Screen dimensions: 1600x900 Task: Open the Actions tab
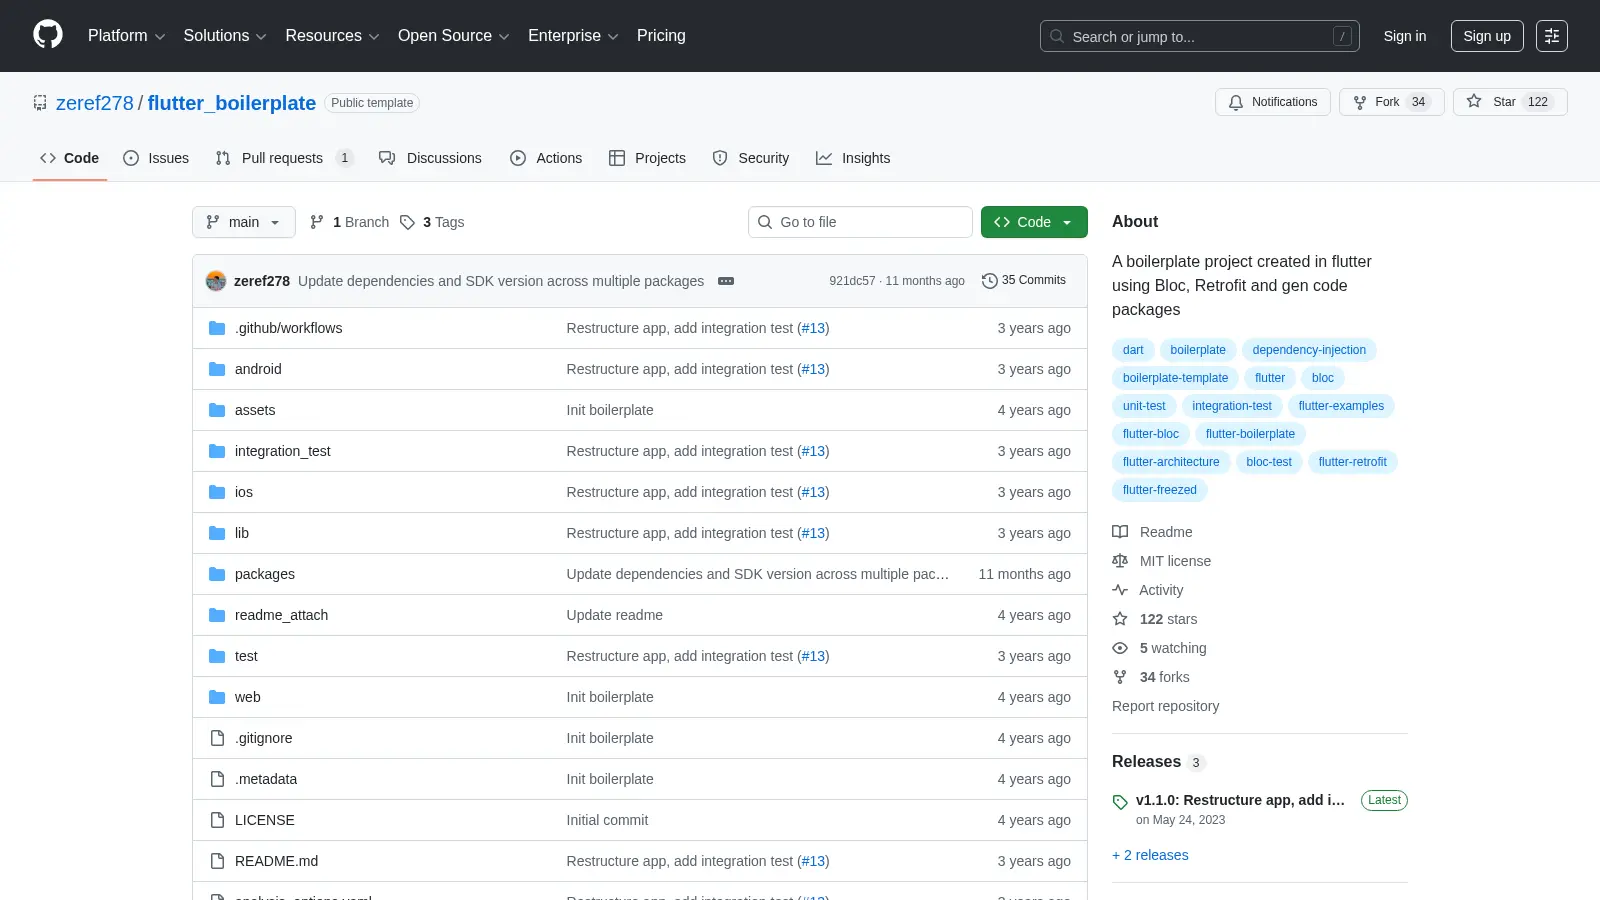point(546,158)
